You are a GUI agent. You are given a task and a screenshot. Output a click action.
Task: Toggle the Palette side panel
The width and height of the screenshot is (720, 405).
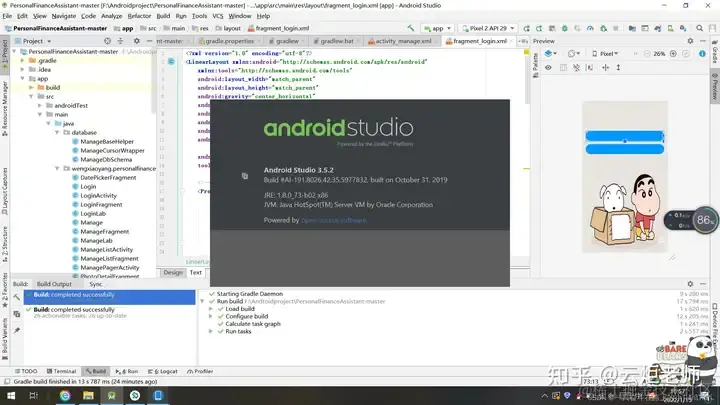[535, 66]
